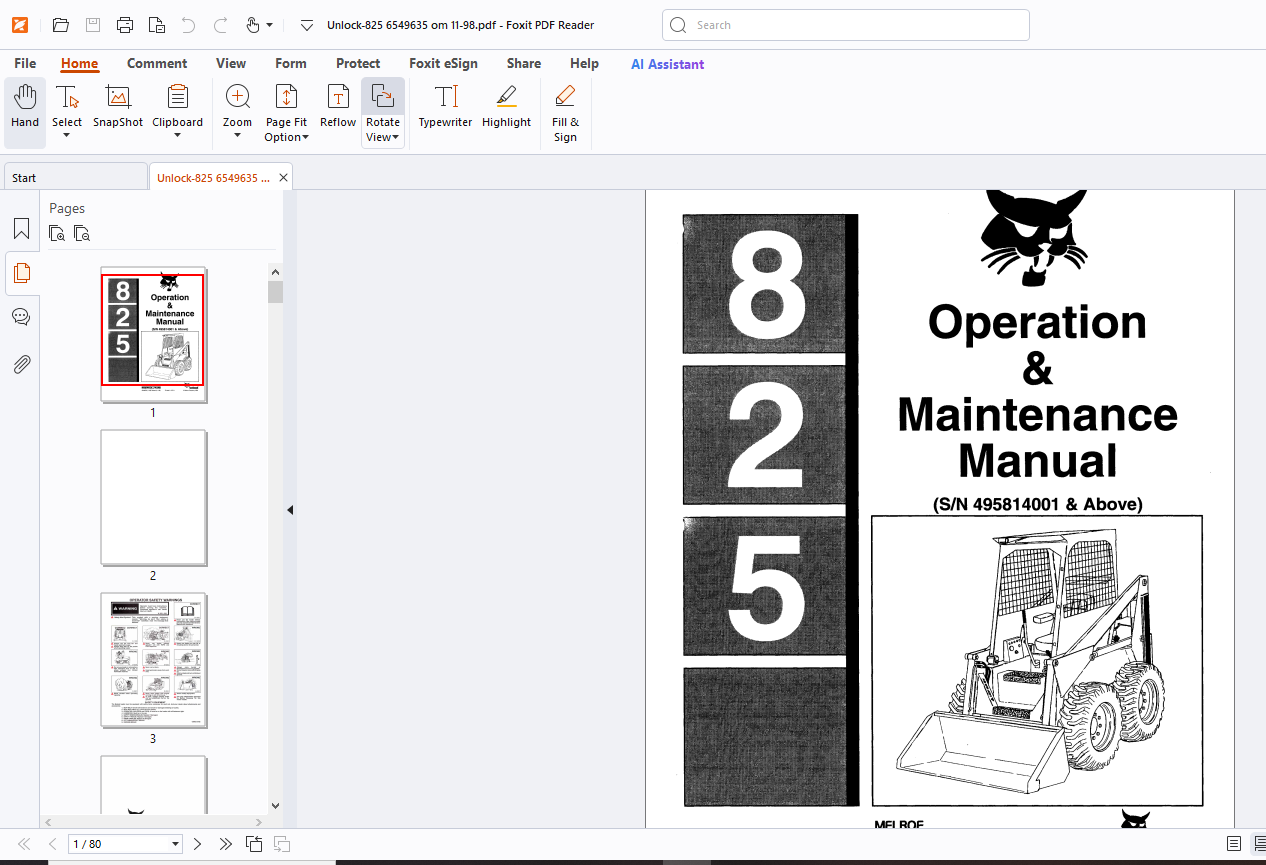
Task: Switch to the Start document tab
Action: [x=75, y=177]
